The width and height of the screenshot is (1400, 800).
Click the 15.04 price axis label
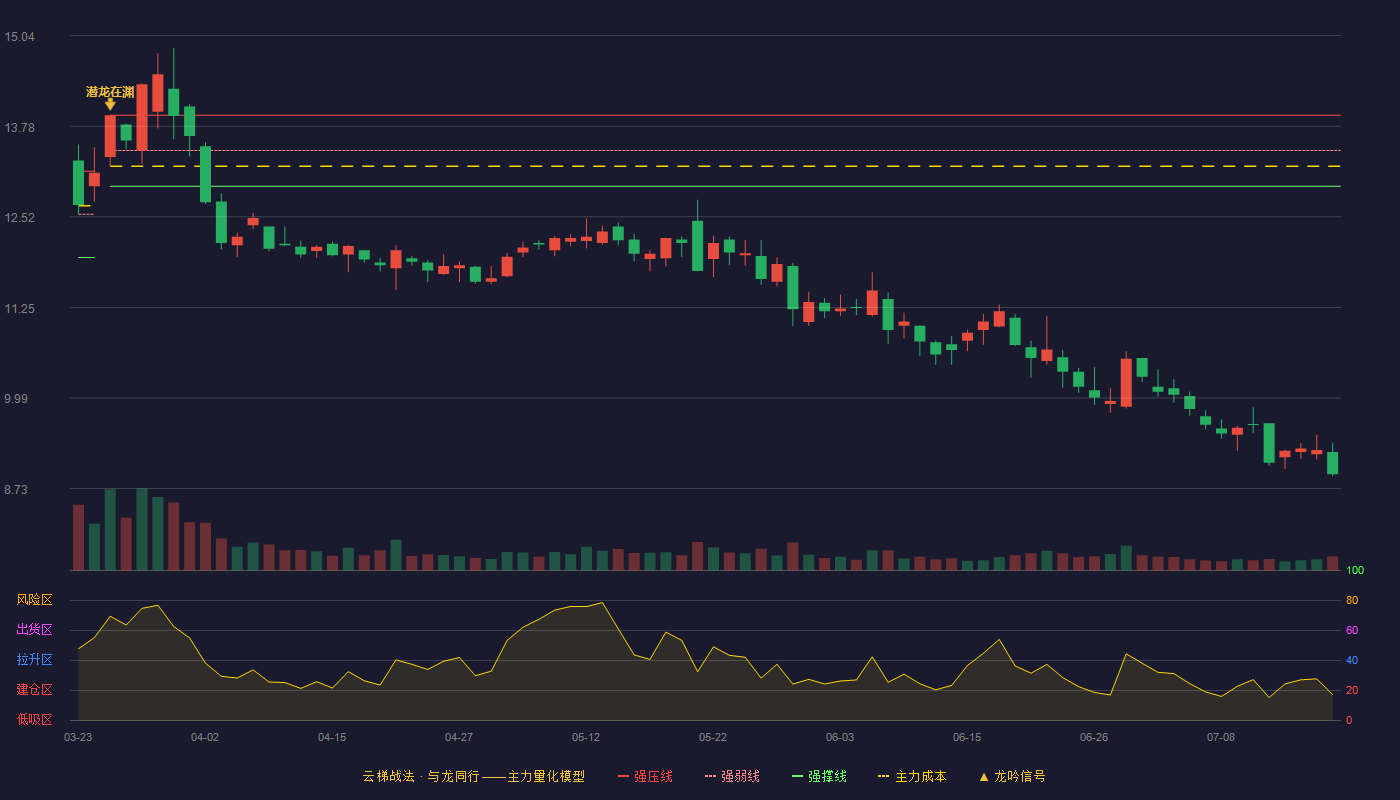pyautogui.click(x=19, y=37)
